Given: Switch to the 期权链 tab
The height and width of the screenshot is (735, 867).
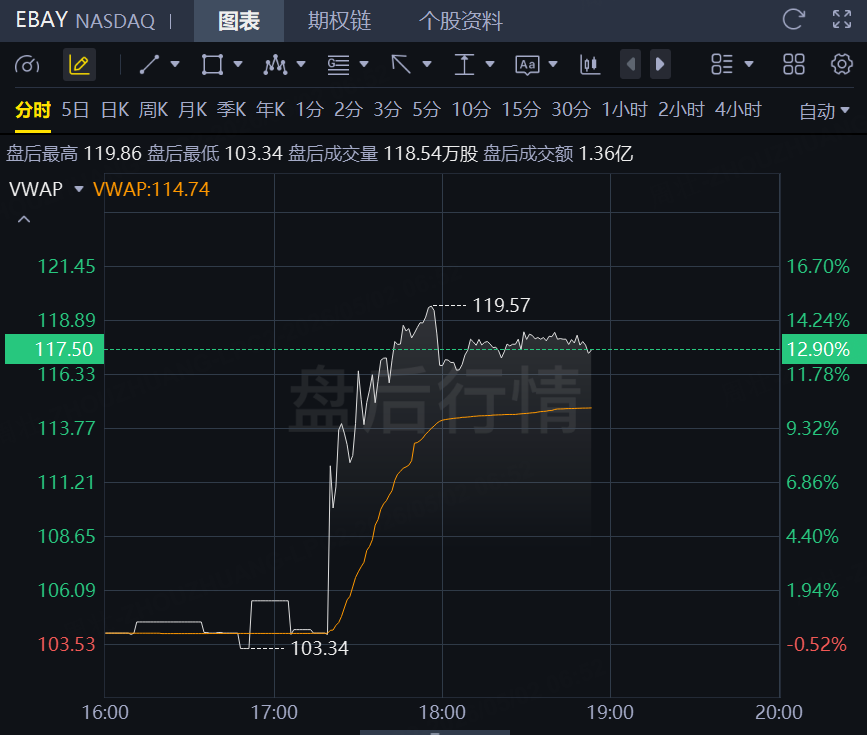Looking at the screenshot, I should pos(340,21).
